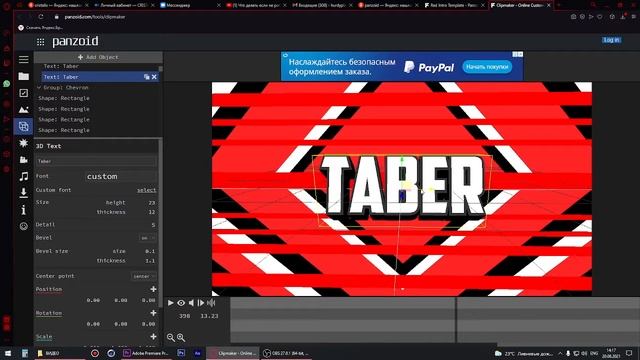640x360 pixels.
Task: Click the panzoid logo
Action: point(76,41)
